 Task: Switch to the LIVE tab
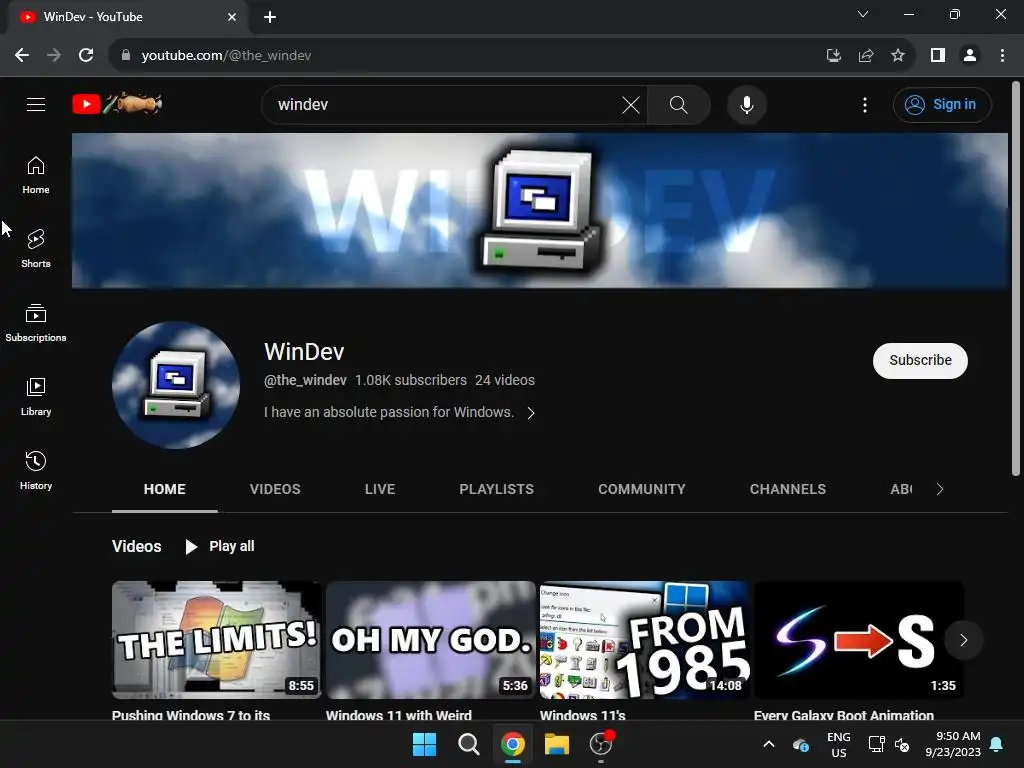coord(379,489)
